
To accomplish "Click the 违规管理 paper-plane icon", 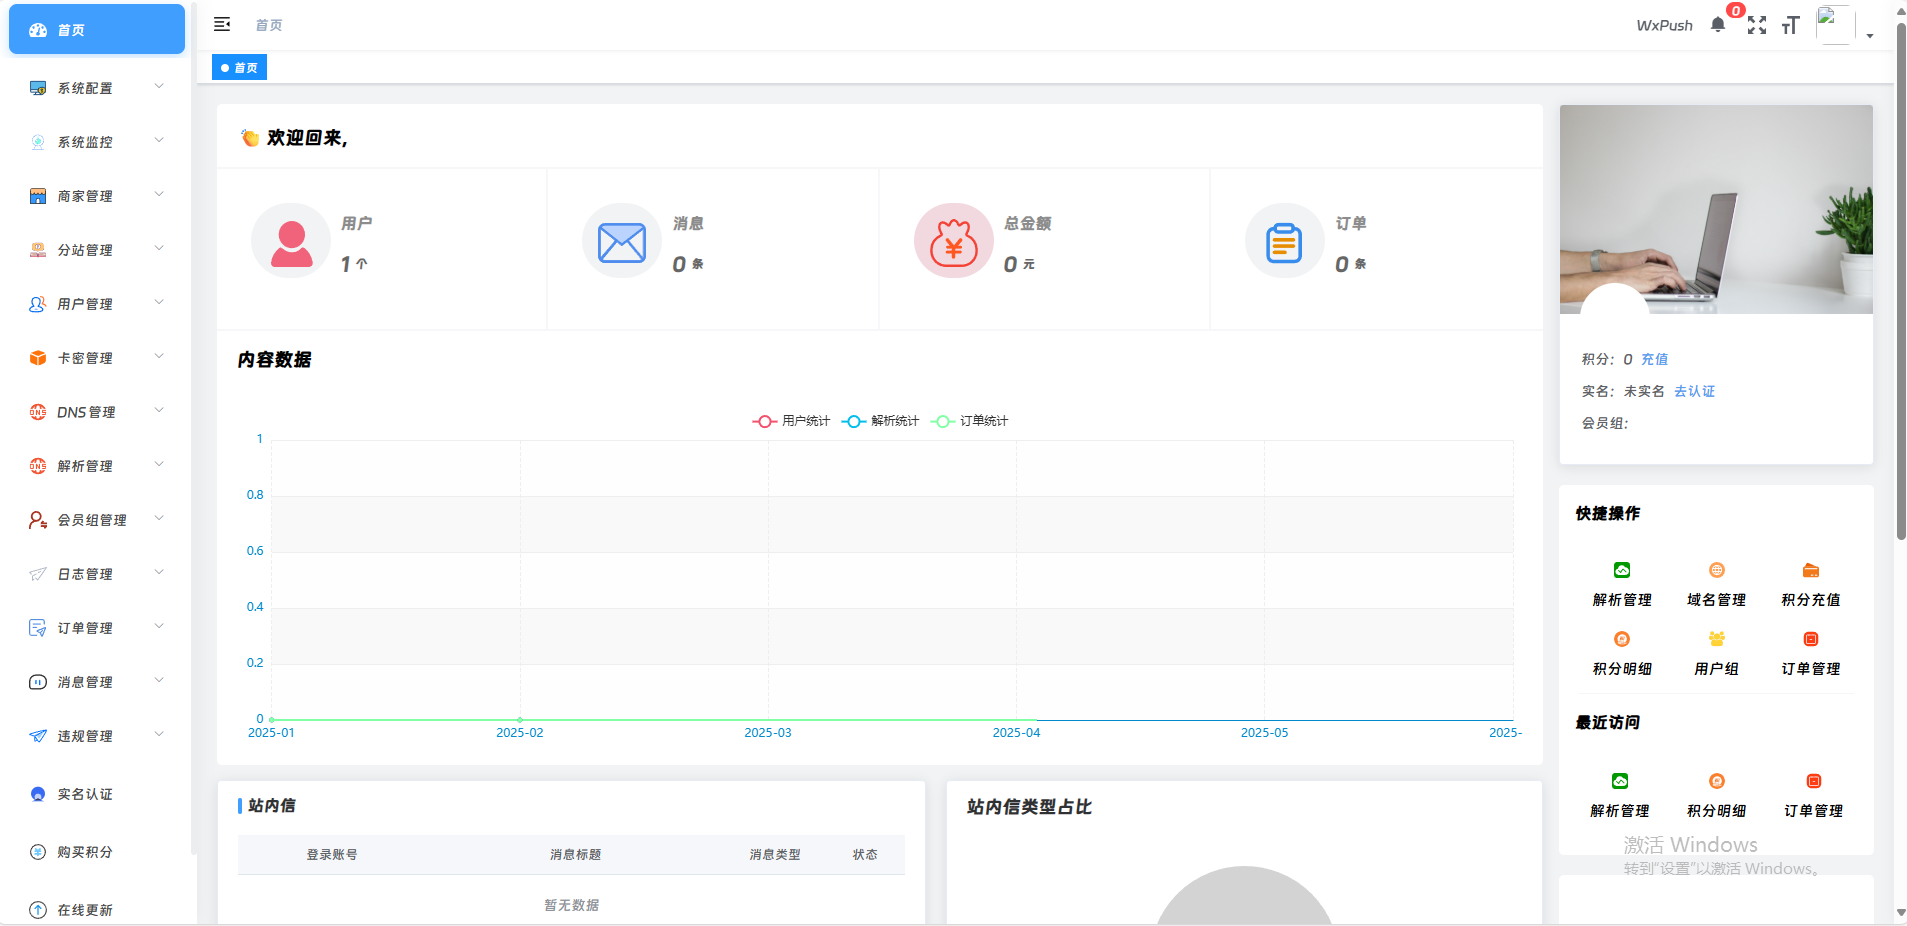I will (x=38, y=736).
